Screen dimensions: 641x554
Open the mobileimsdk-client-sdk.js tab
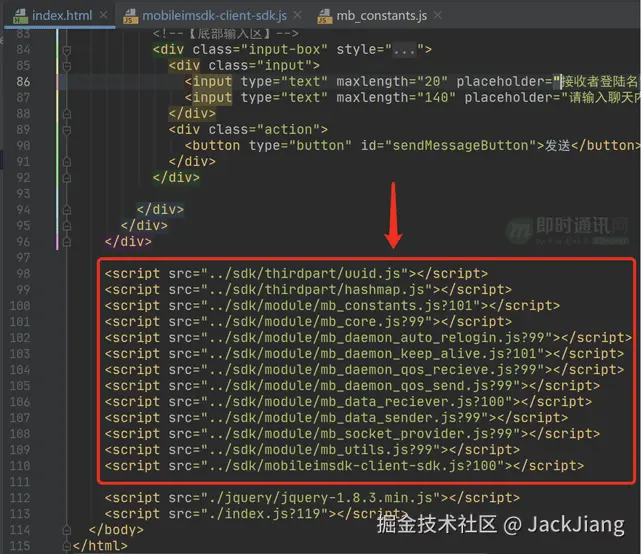[x=214, y=16]
